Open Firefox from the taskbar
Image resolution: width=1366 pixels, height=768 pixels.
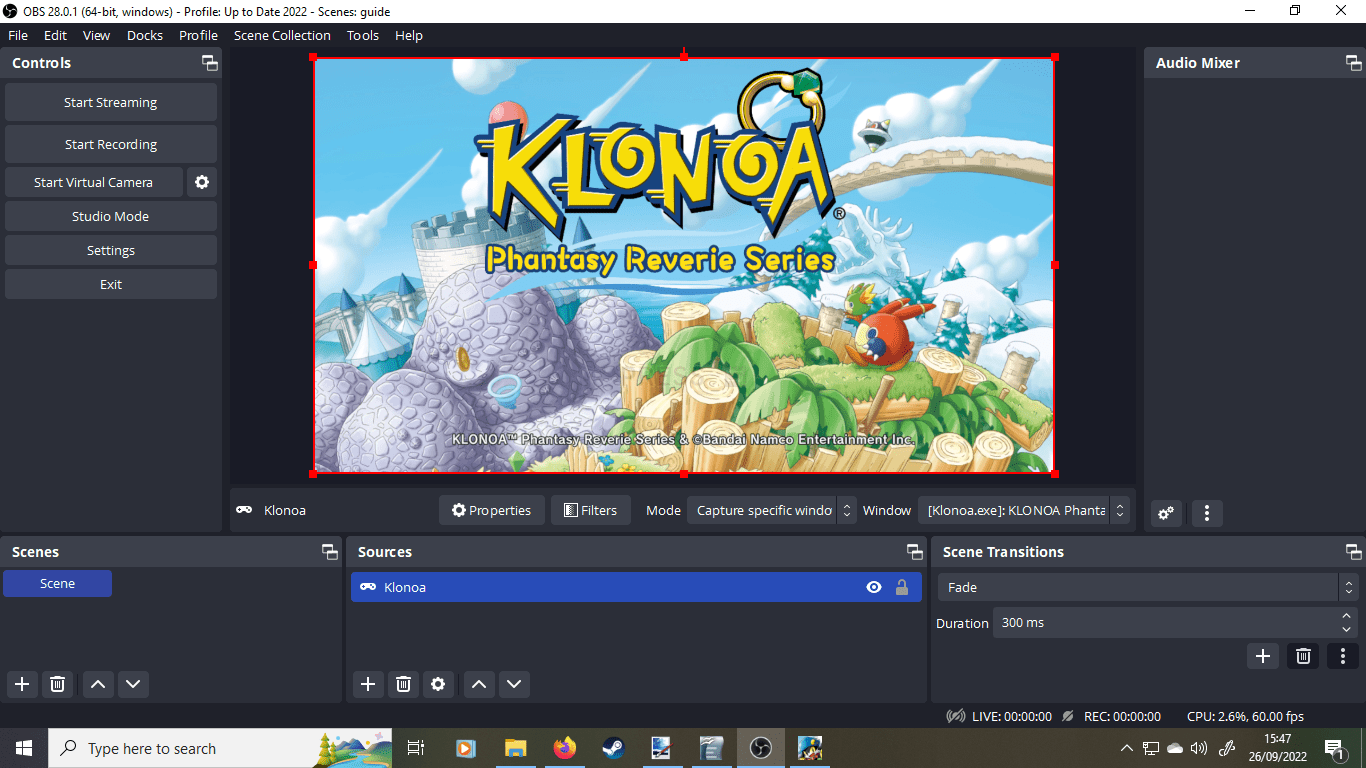(565, 748)
